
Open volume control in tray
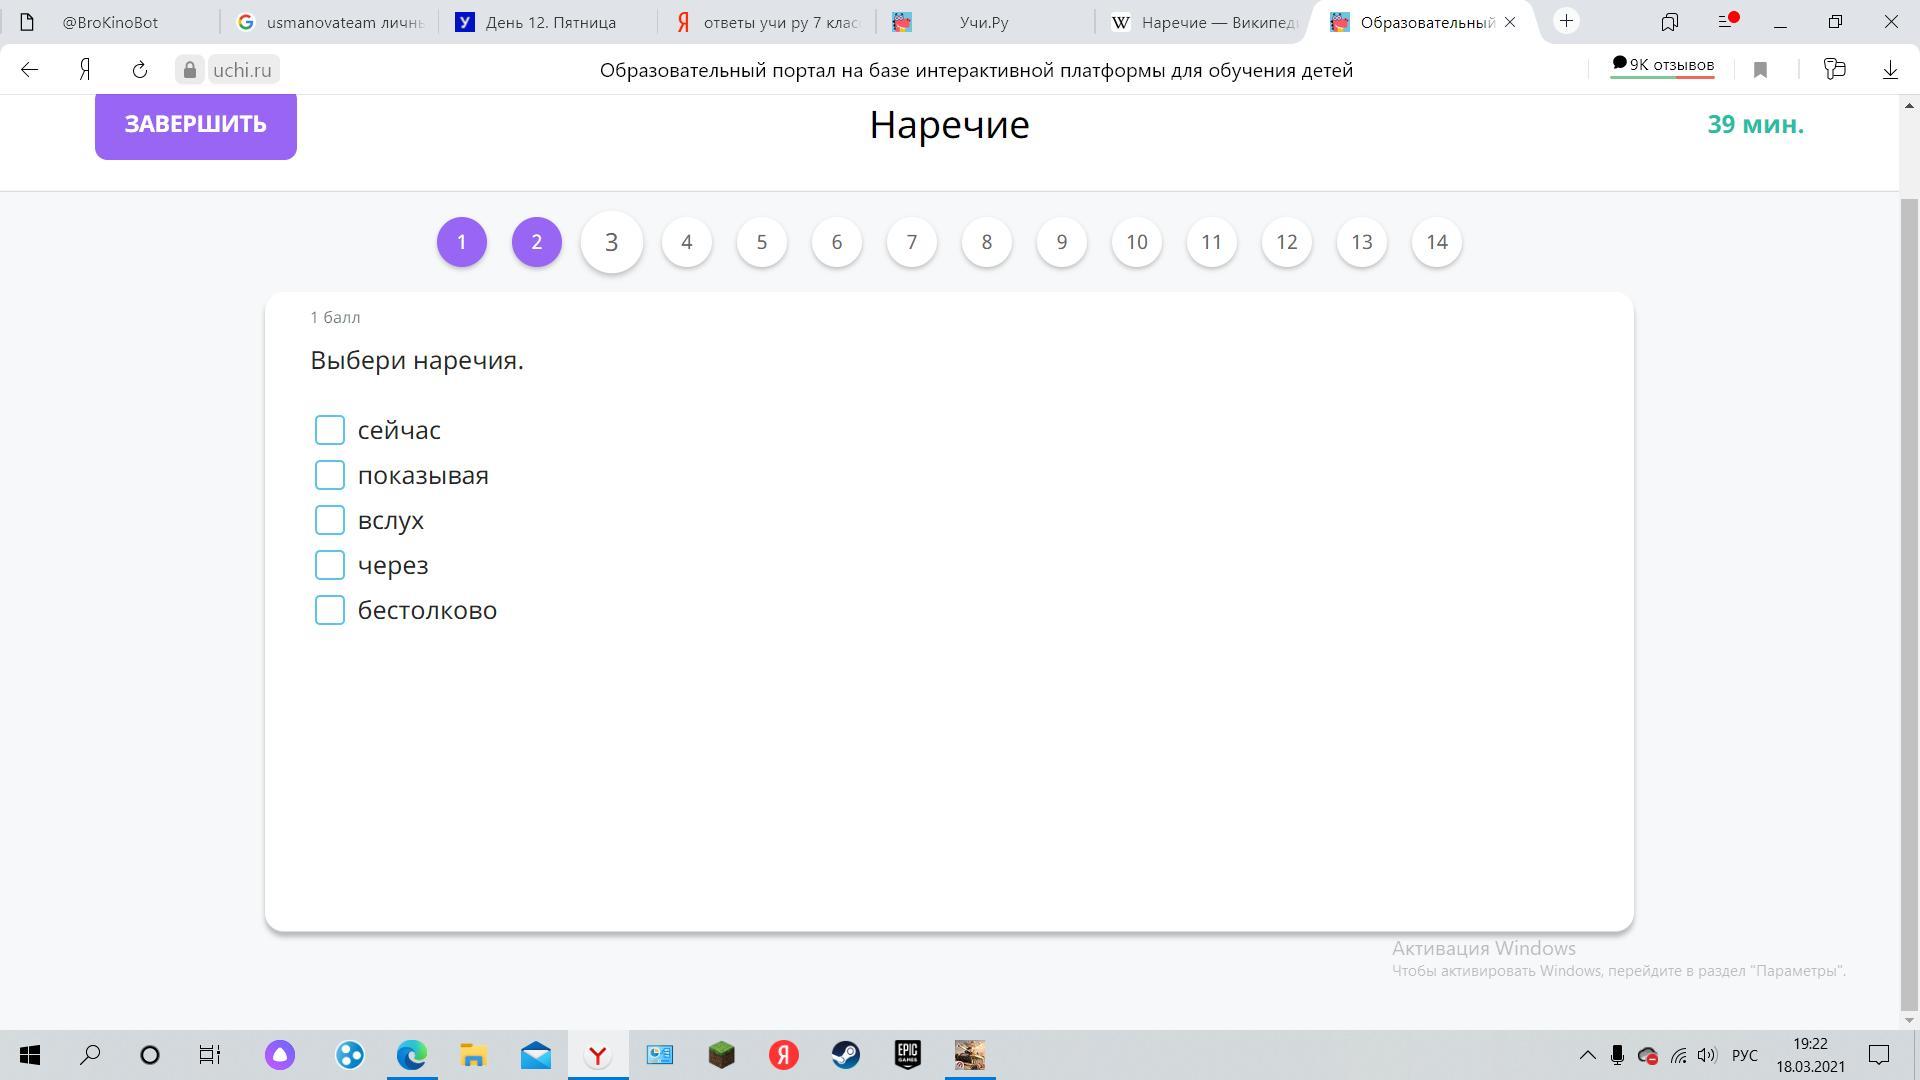point(1707,1055)
